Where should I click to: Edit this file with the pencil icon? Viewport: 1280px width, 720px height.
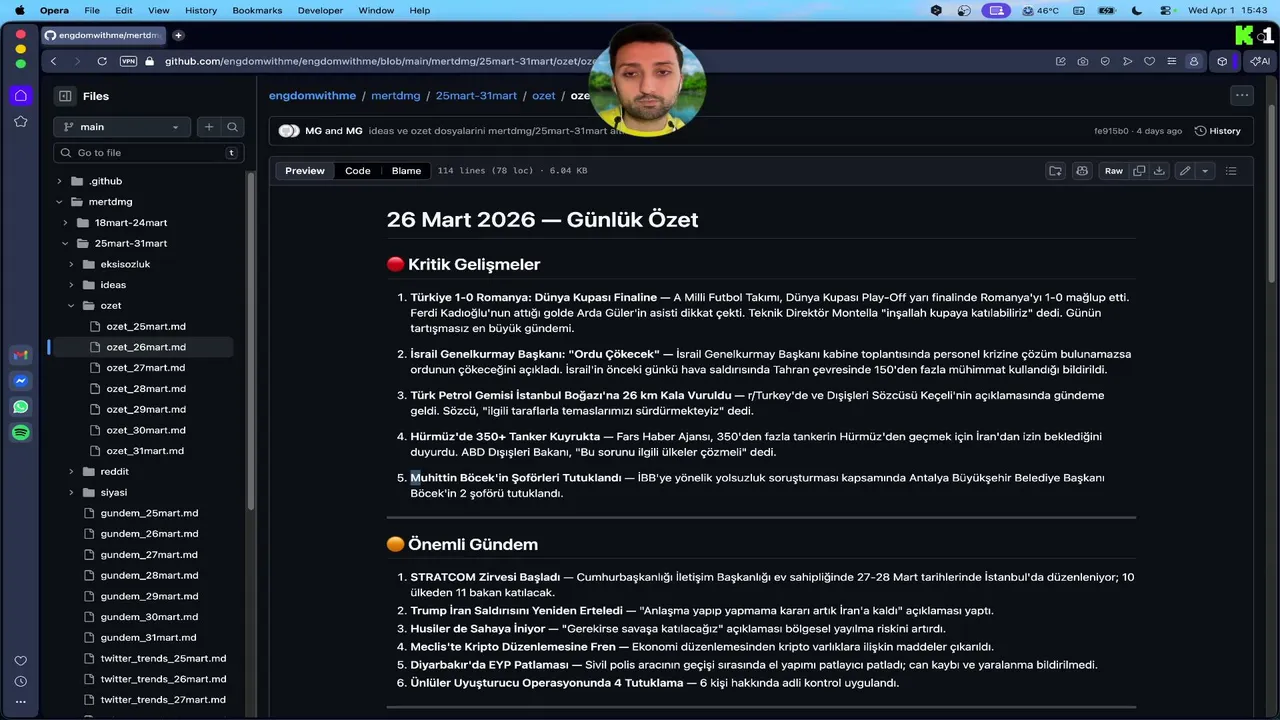[x=1185, y=171]
